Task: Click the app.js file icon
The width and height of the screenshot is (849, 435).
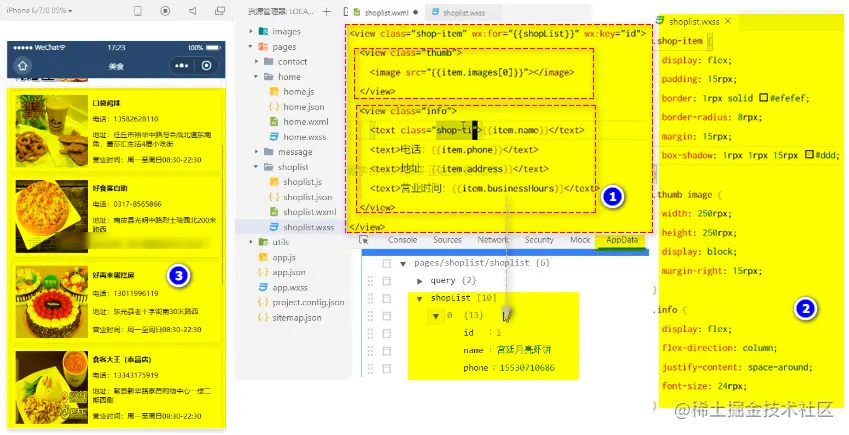Action: 263,257
